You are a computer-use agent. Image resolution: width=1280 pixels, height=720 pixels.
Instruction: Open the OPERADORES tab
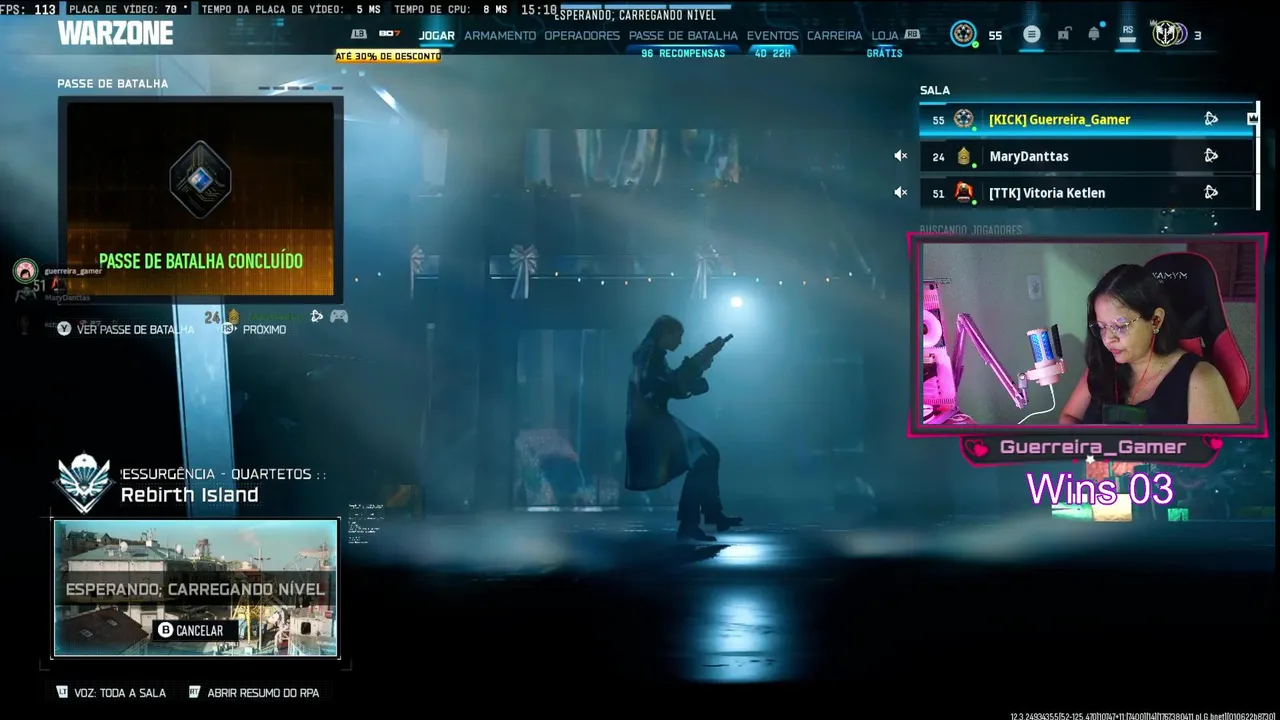tap(582, 35)
